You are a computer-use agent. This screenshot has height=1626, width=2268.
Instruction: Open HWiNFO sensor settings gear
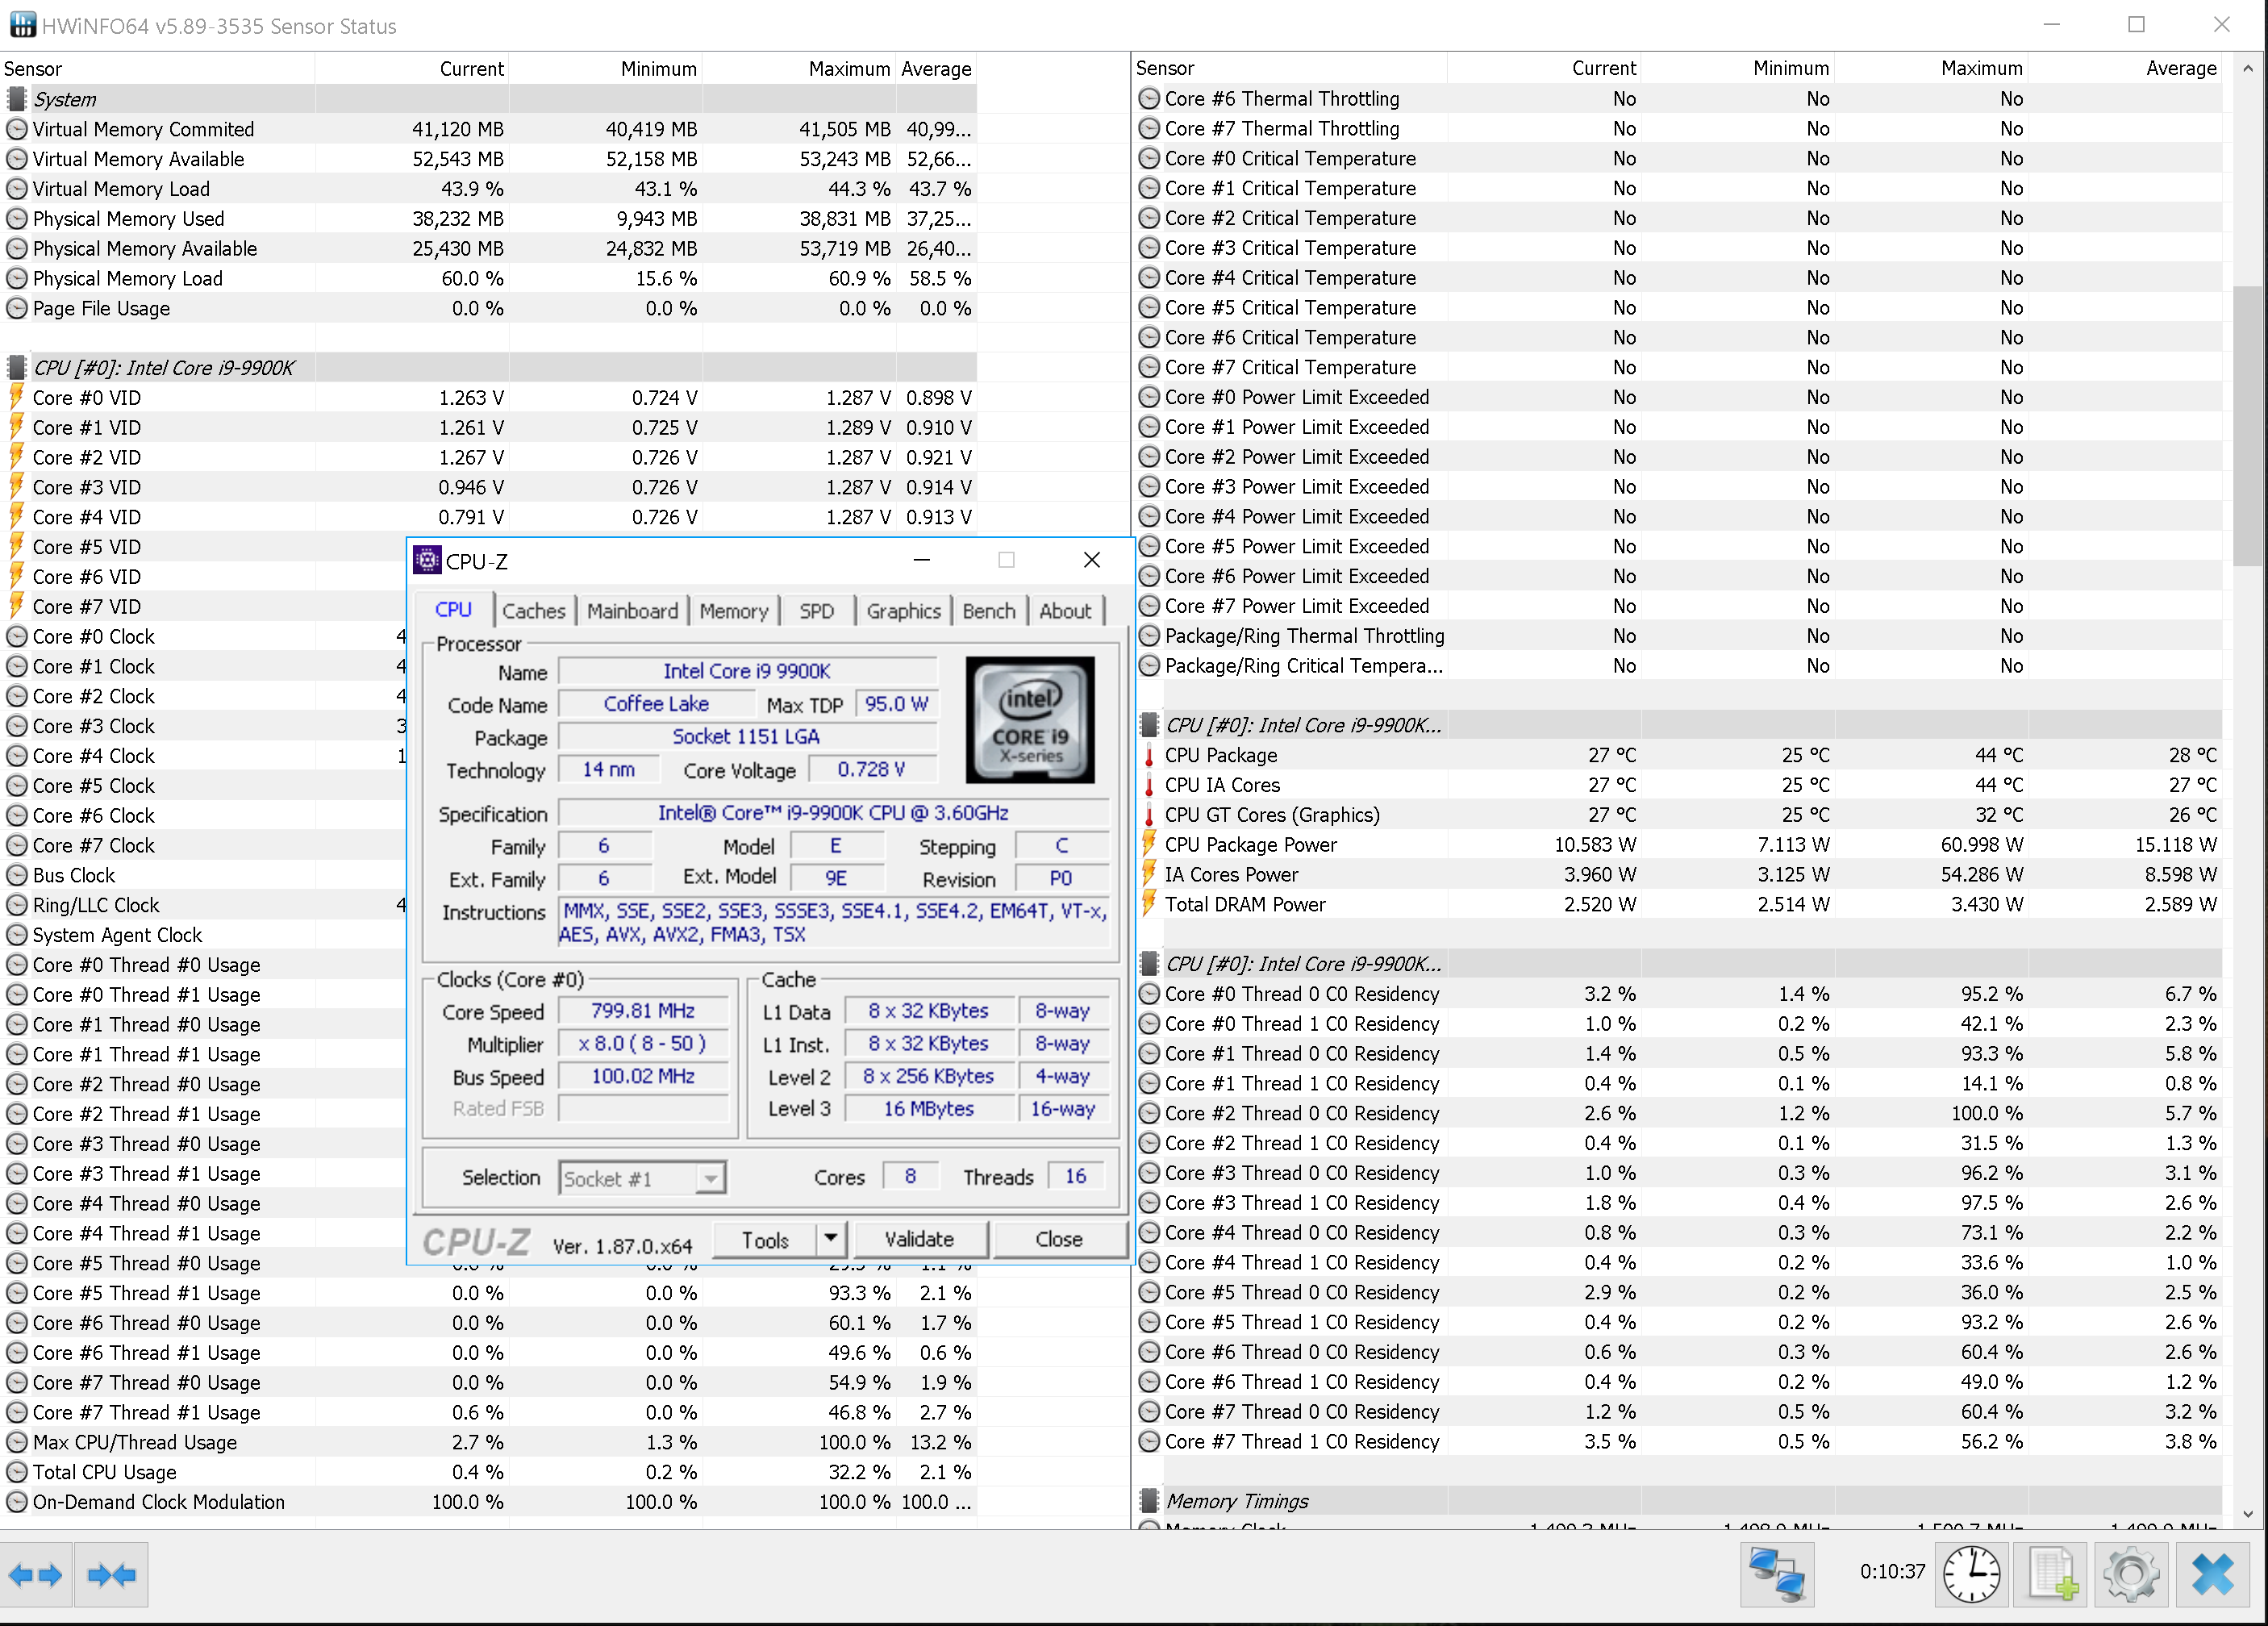[x=2130, y=1575]
